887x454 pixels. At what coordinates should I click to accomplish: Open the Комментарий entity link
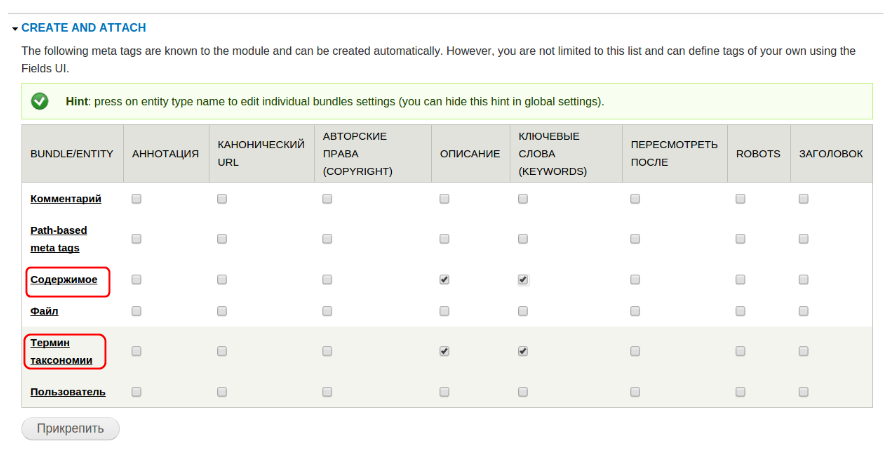66,199
